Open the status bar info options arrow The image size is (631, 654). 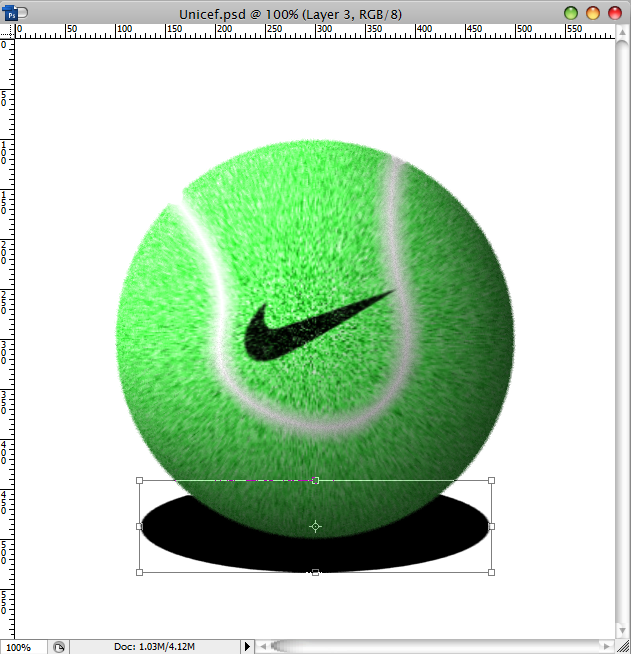247,647
